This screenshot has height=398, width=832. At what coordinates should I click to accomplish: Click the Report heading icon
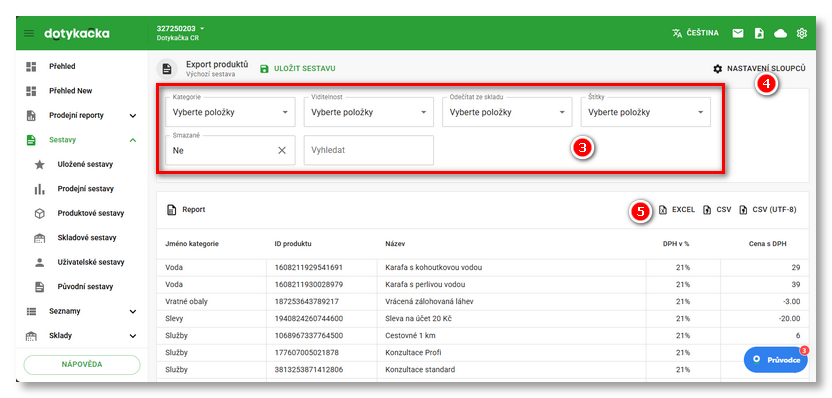tap(171, 210)
